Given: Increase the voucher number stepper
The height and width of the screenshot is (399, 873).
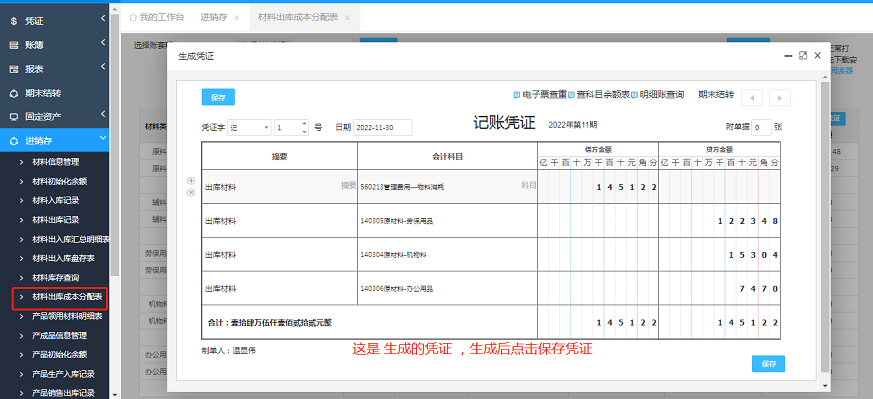Looking at the screenshot, I should click(304, 124).
